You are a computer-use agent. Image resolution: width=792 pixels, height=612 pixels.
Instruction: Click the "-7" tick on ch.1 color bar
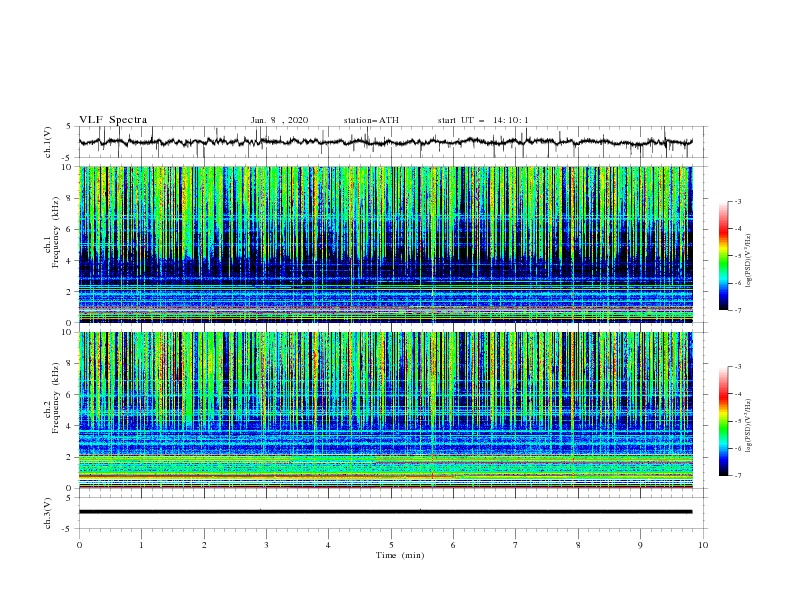(x=737, y=311)
